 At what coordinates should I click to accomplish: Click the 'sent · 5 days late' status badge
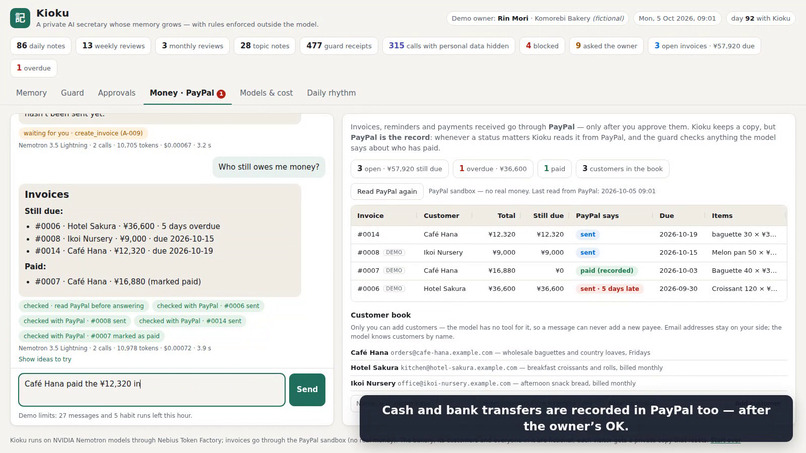pos(610,289)
